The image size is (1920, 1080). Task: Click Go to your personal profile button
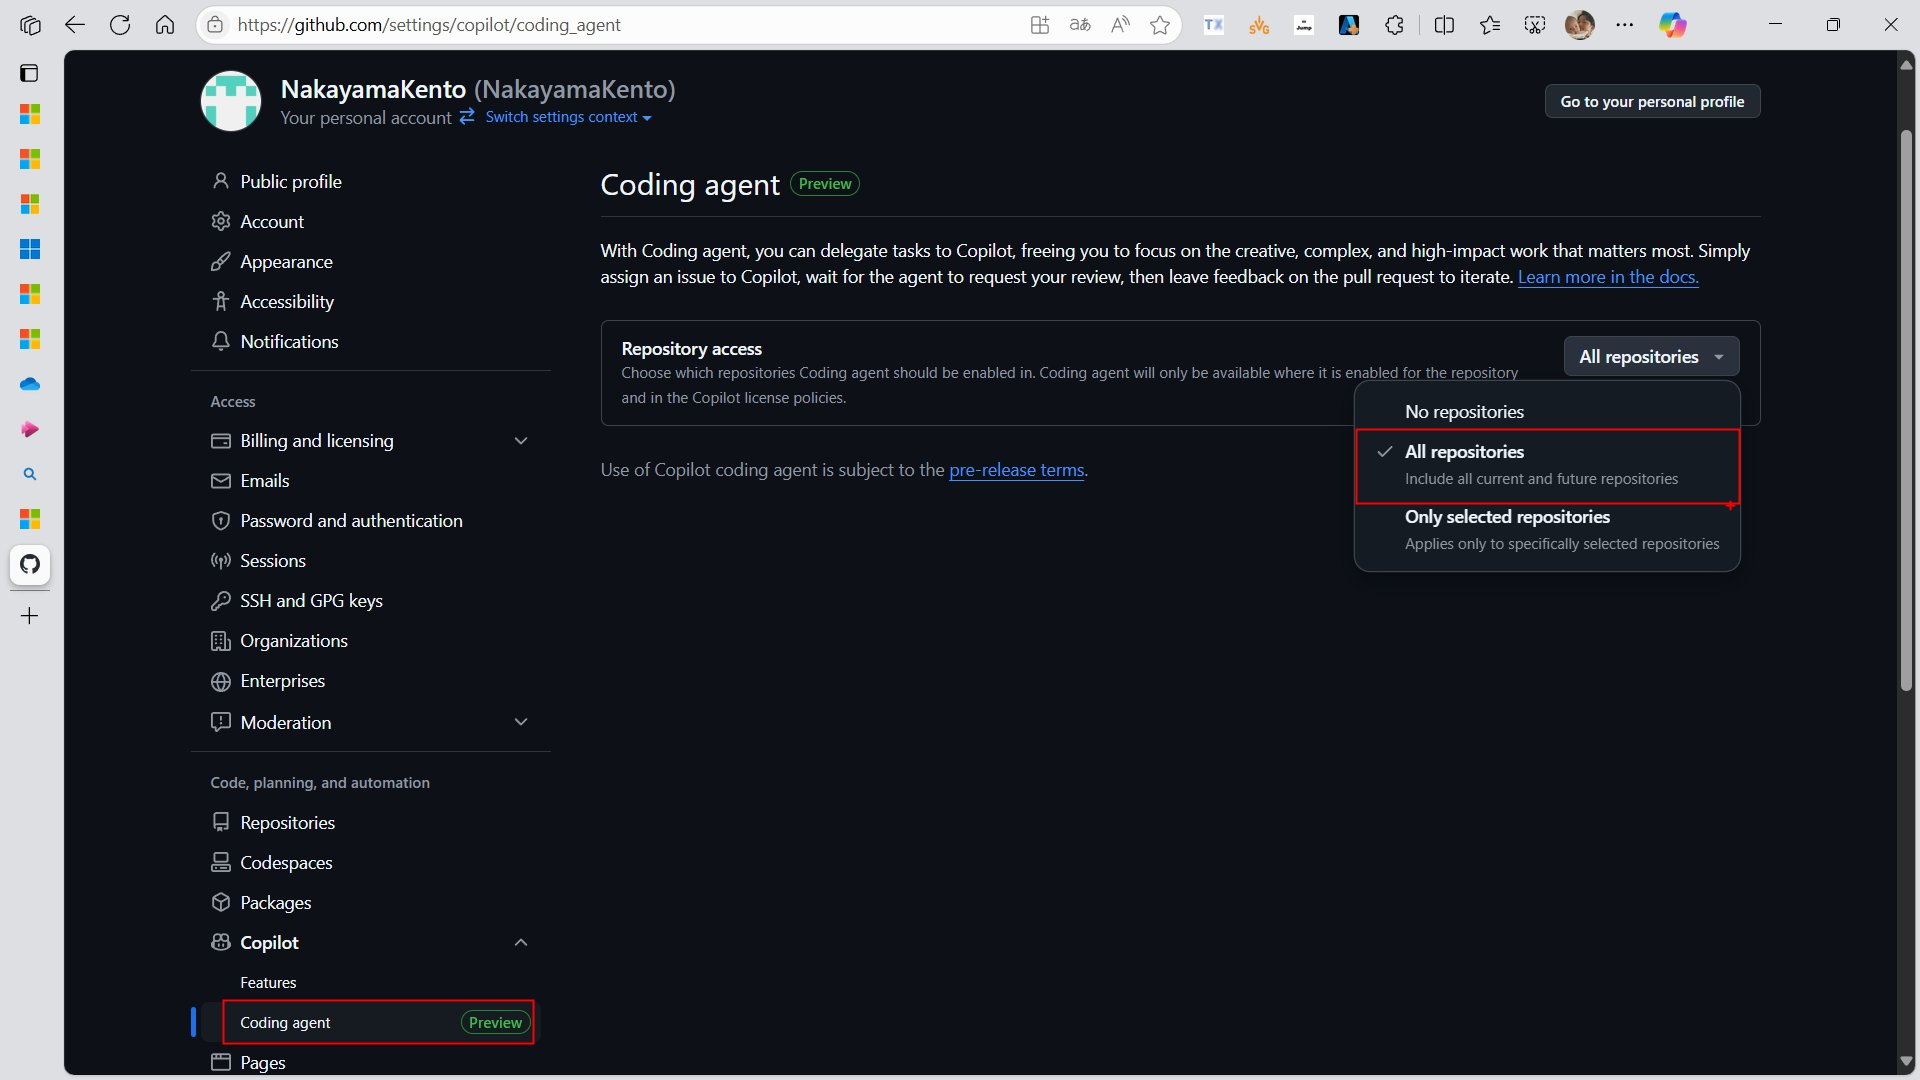pos(1652,101)
